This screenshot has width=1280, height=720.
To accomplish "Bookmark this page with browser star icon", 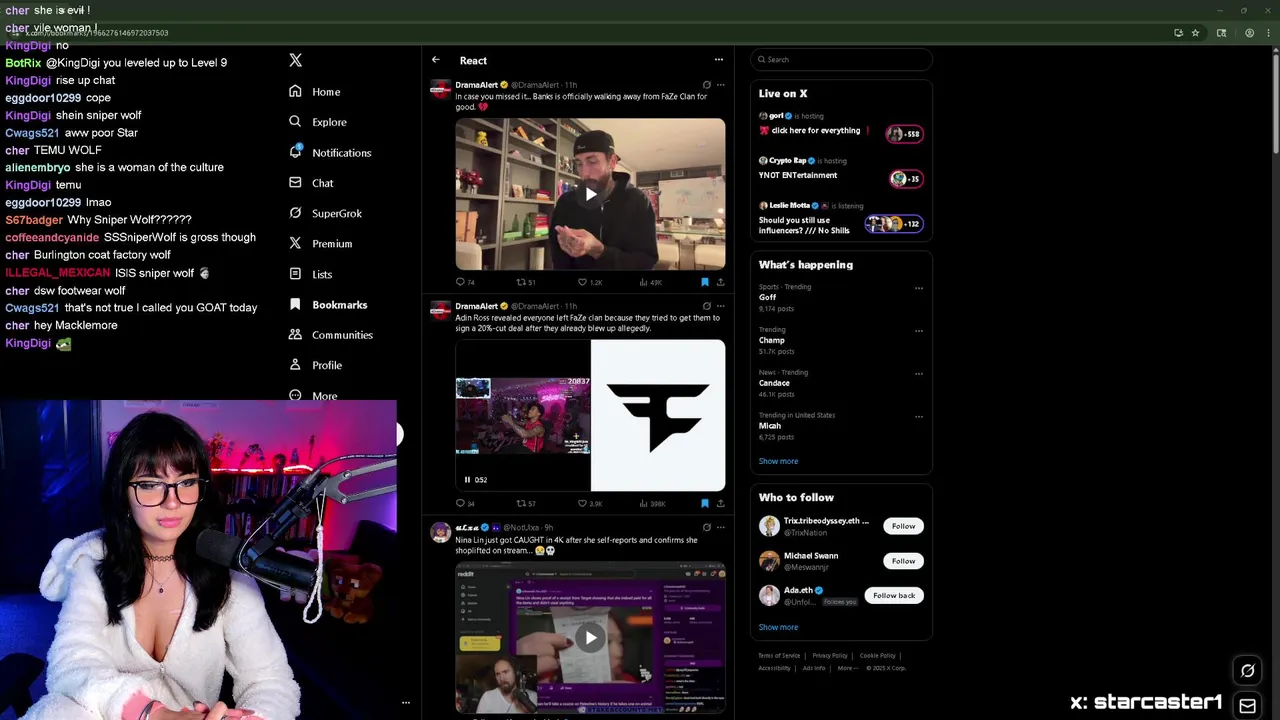I will coord(1195,33).
